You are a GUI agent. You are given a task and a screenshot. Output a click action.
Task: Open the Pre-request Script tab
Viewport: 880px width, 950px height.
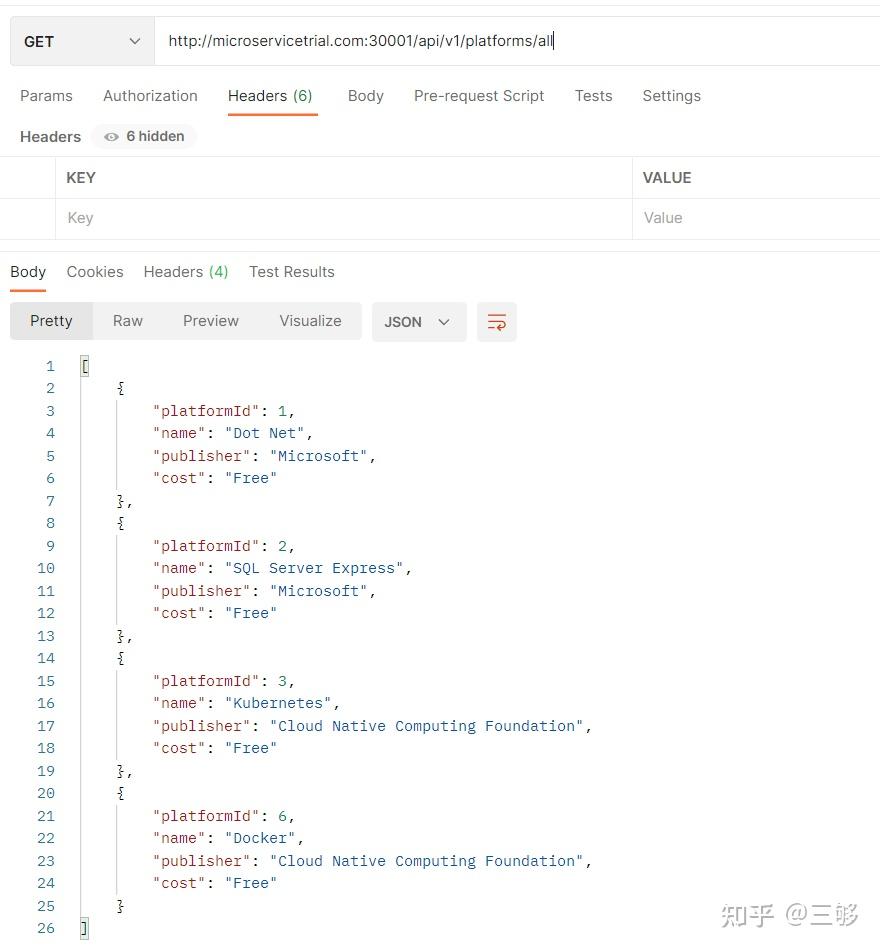coord(479,96)
